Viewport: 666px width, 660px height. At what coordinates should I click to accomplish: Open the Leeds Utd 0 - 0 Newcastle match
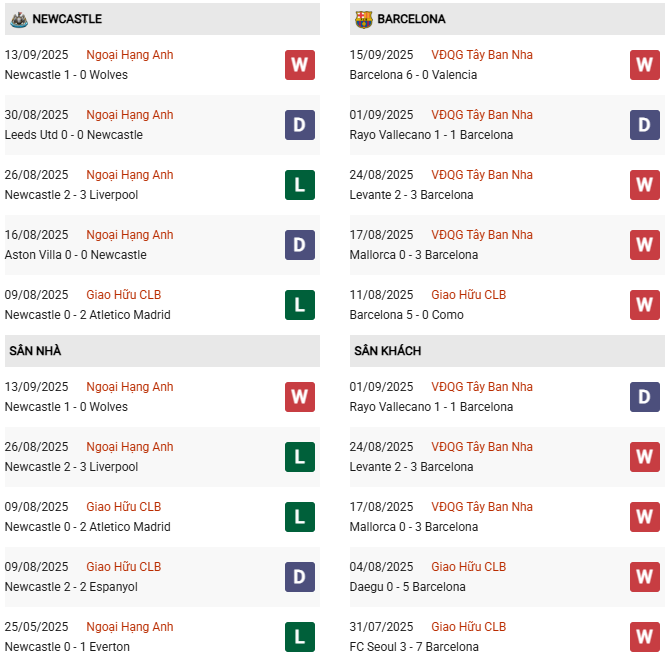[74, 135]
